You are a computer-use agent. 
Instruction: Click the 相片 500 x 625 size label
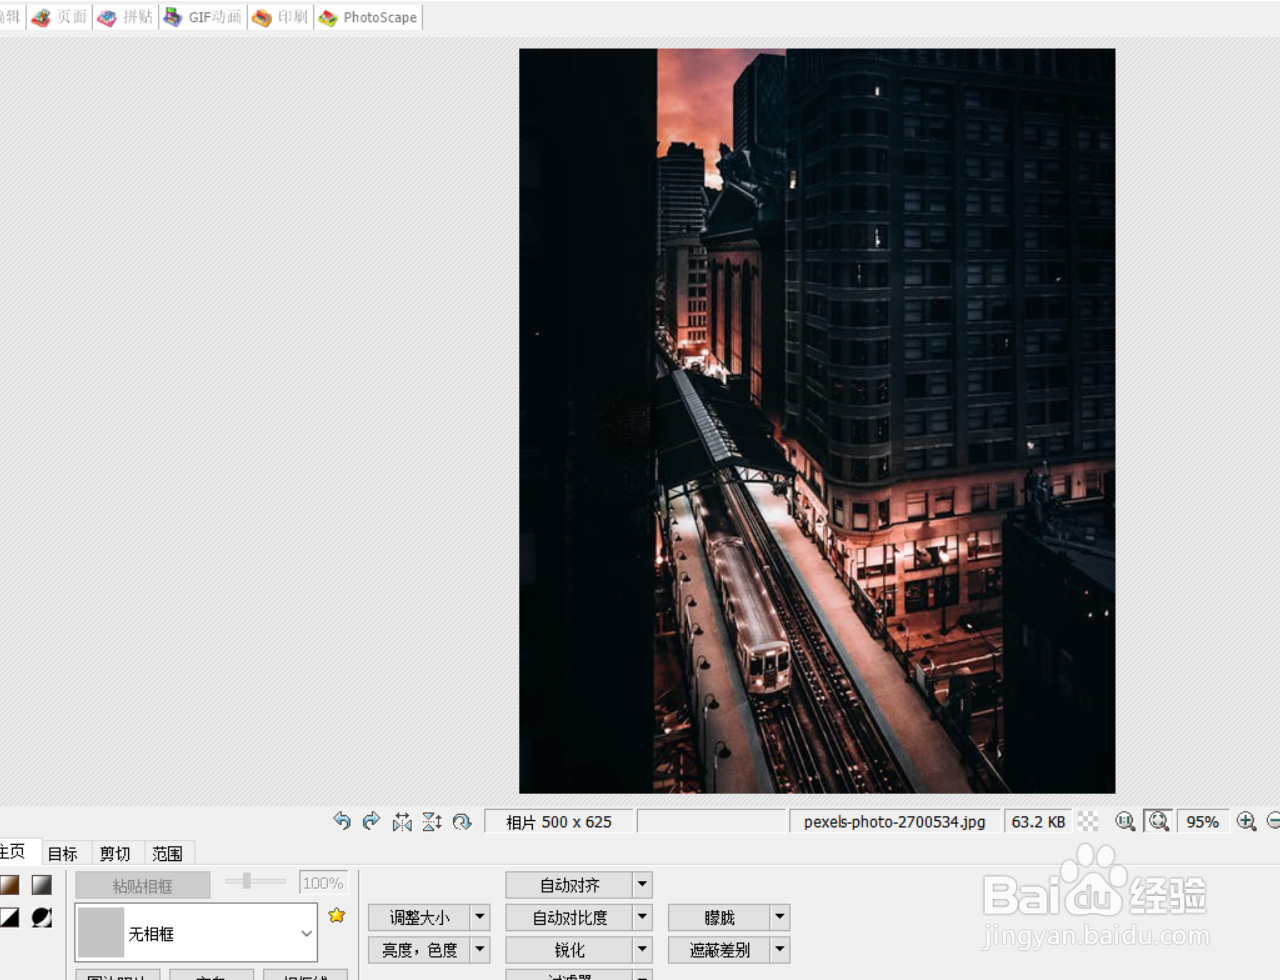558,821
